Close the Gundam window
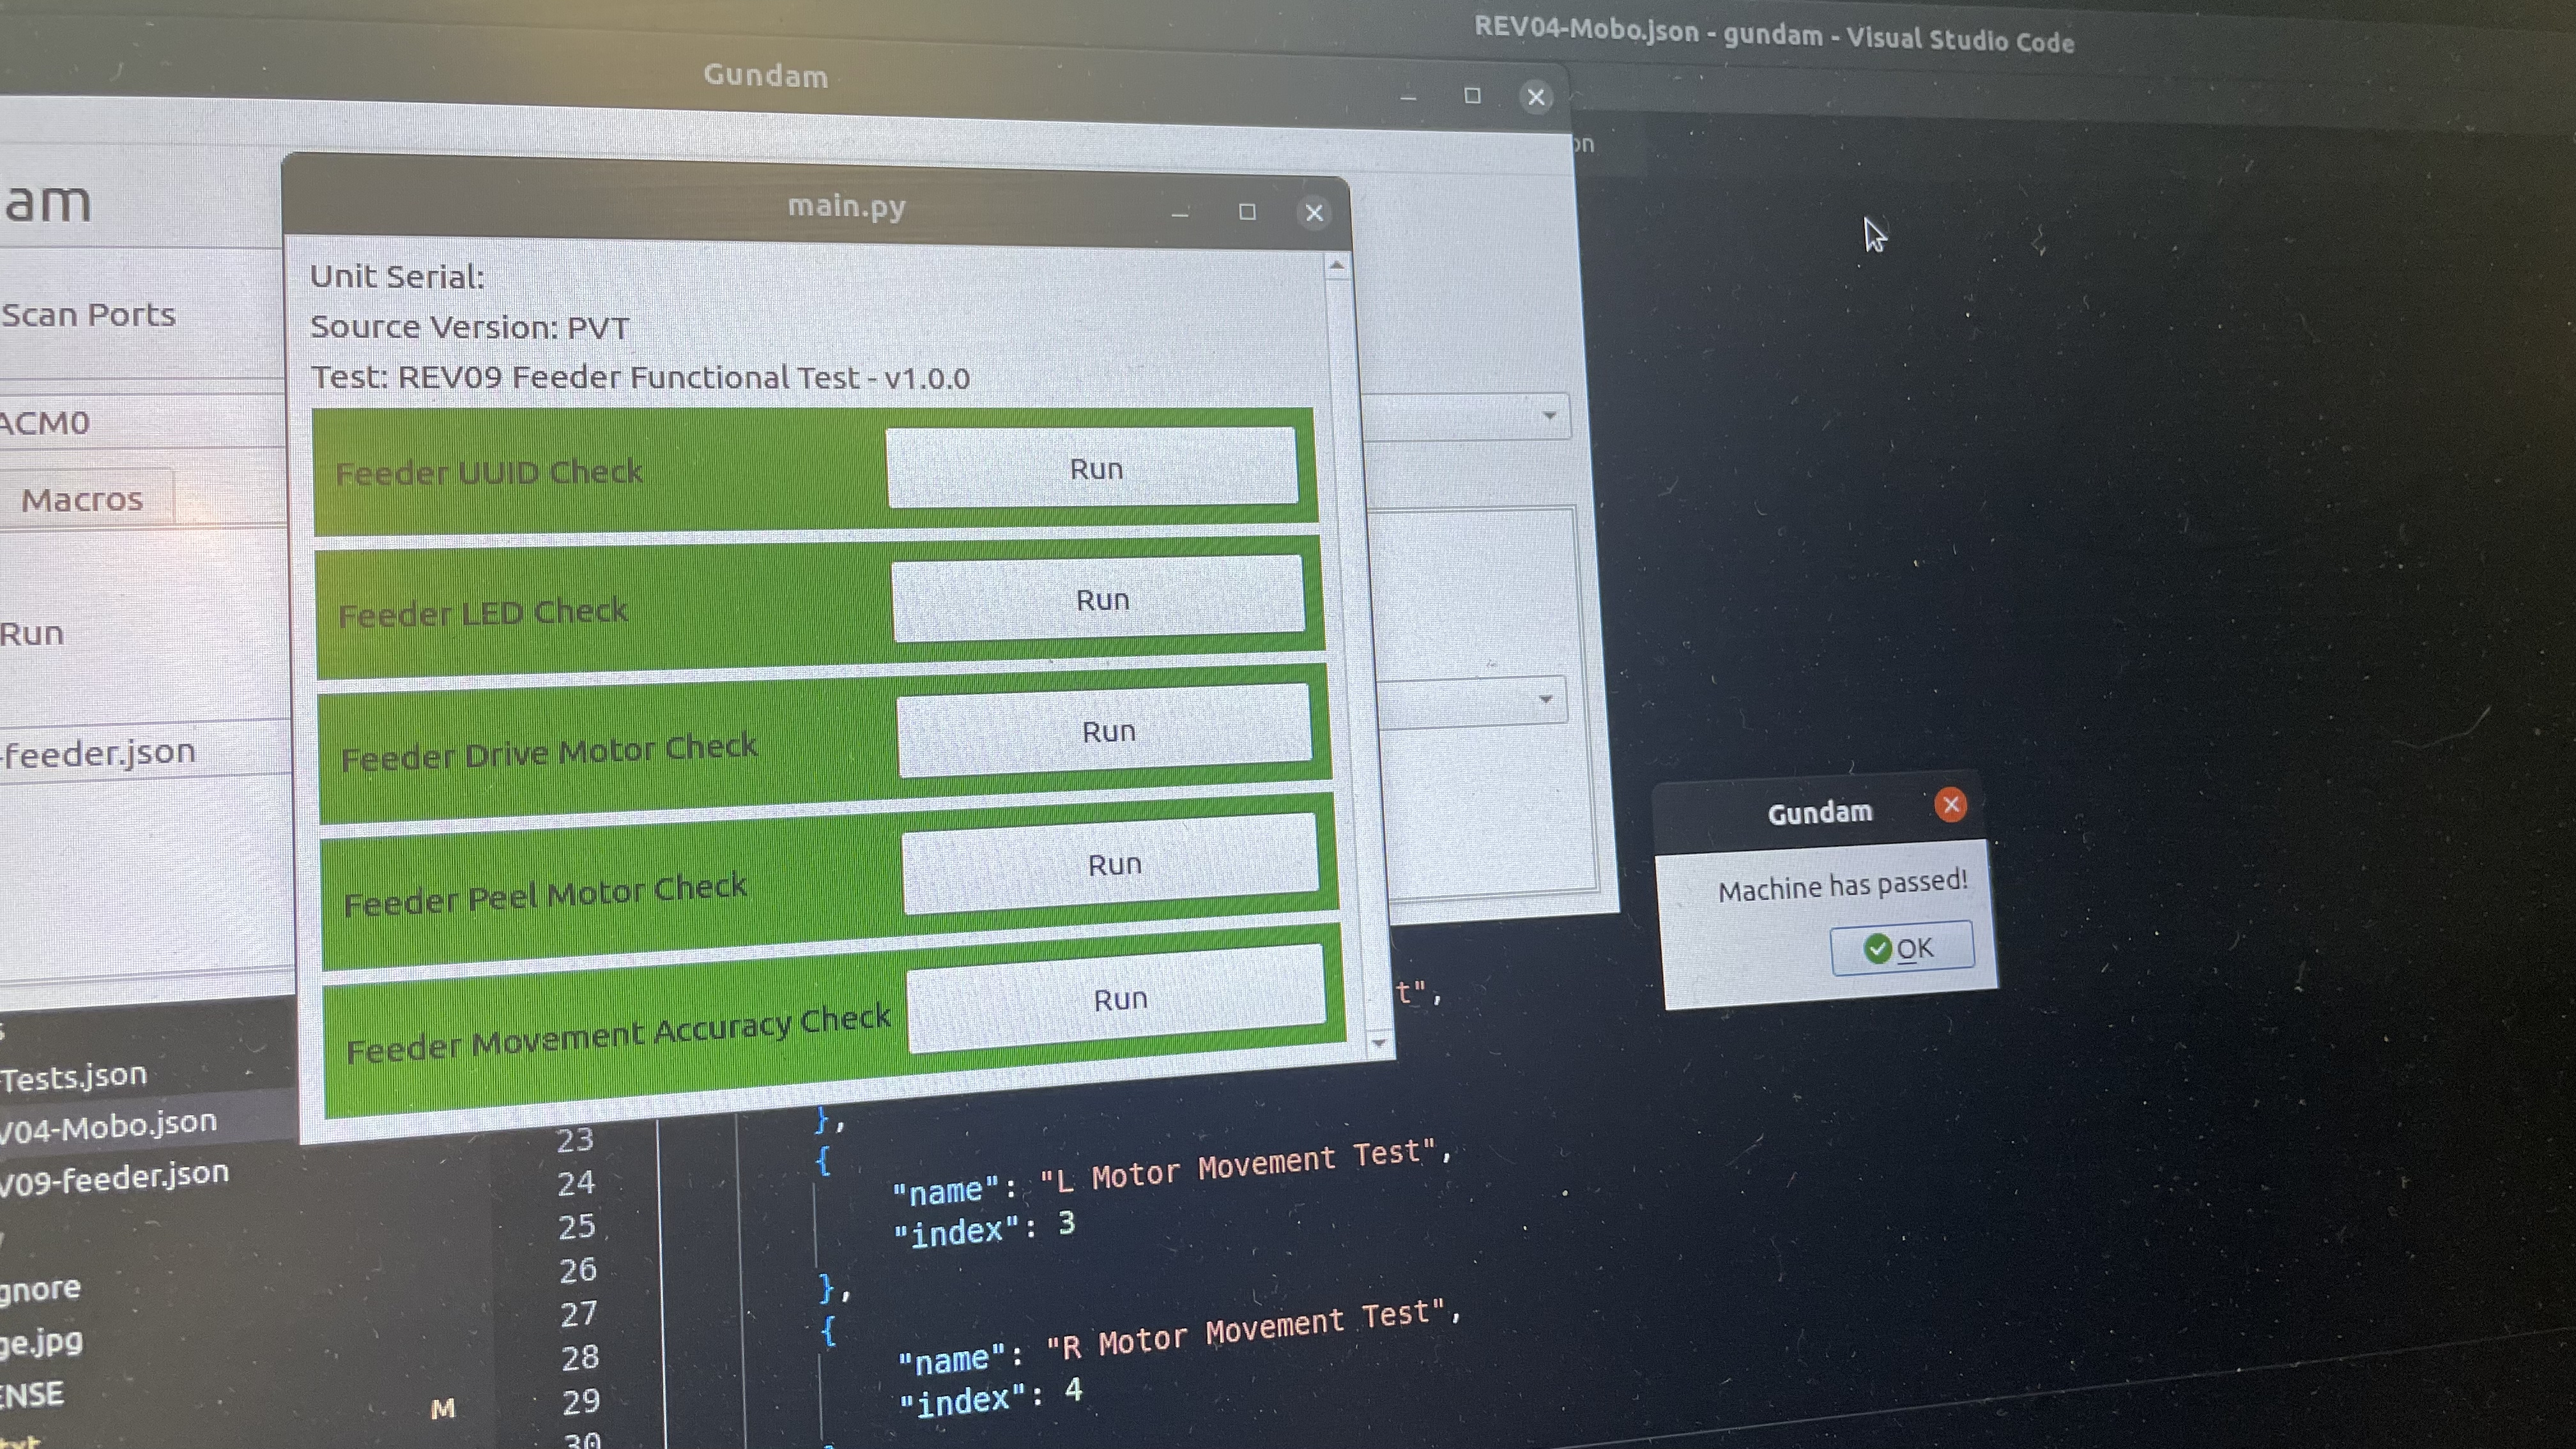This screenshot has width=2576, height=1449. [1536, 97]
